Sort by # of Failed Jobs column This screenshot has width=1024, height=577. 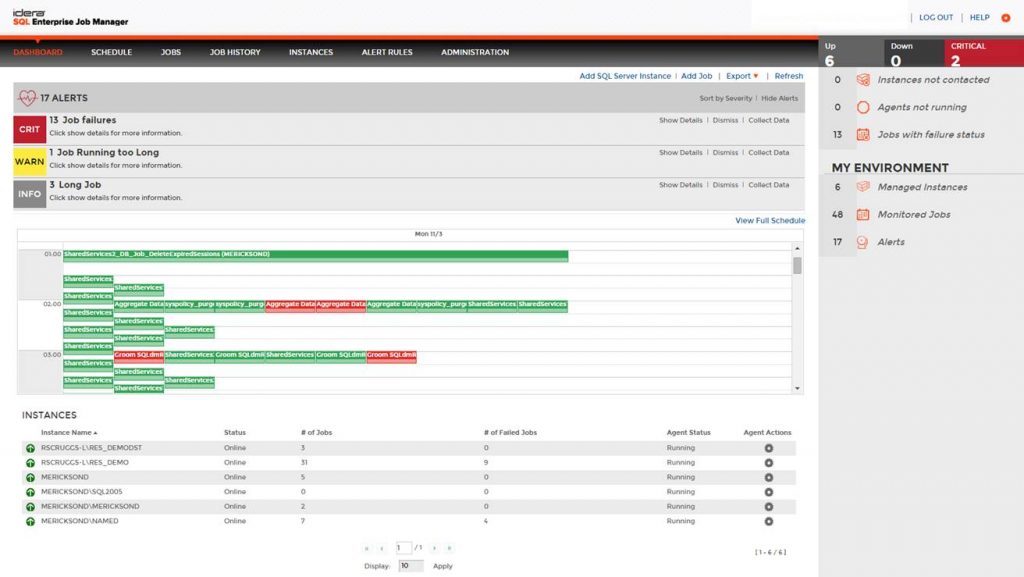[x=510, y=432]
